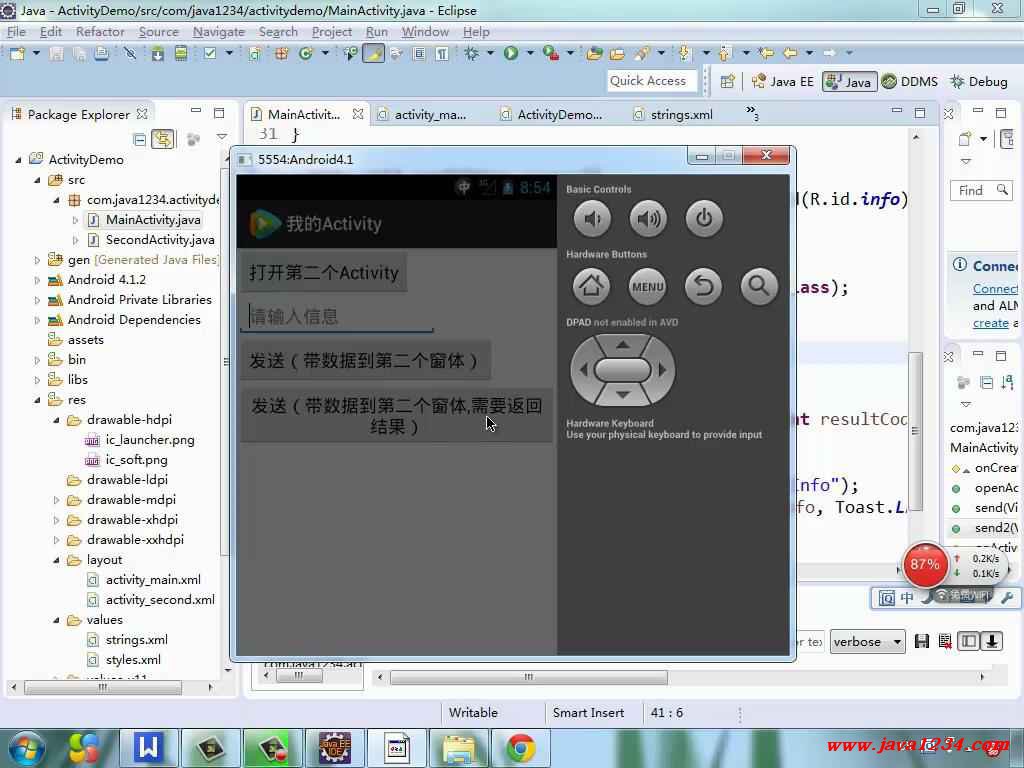Click the Back navigation arrow in toolbar

click(790, 53)
